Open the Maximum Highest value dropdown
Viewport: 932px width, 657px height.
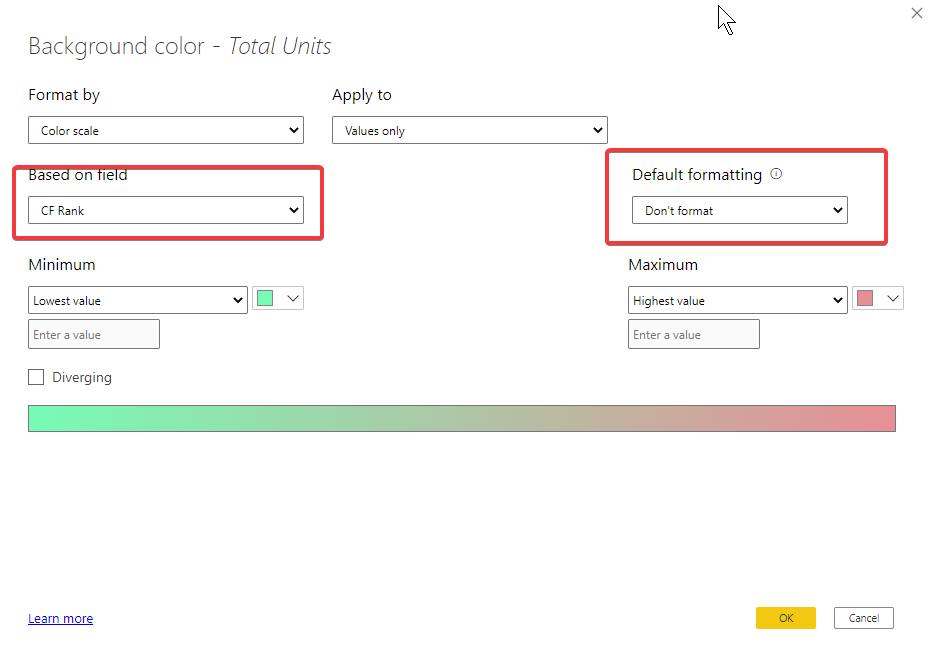tap(738, 300)
